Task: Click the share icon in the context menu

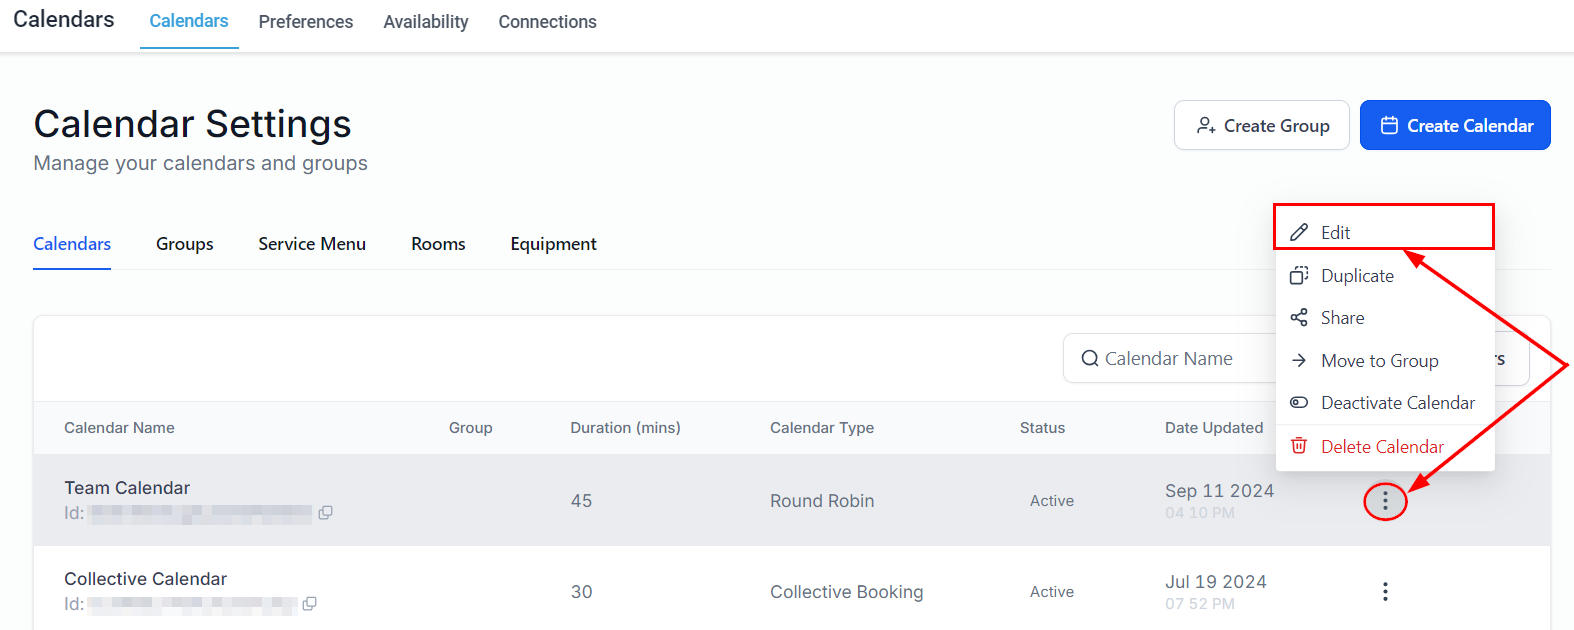Action: pyautogui.click(x=1299, y=318)
